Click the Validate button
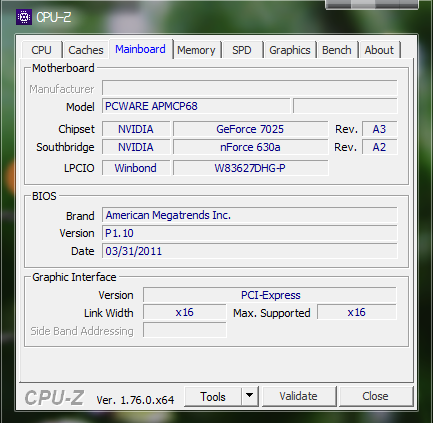433x423 pixels. 298,396
